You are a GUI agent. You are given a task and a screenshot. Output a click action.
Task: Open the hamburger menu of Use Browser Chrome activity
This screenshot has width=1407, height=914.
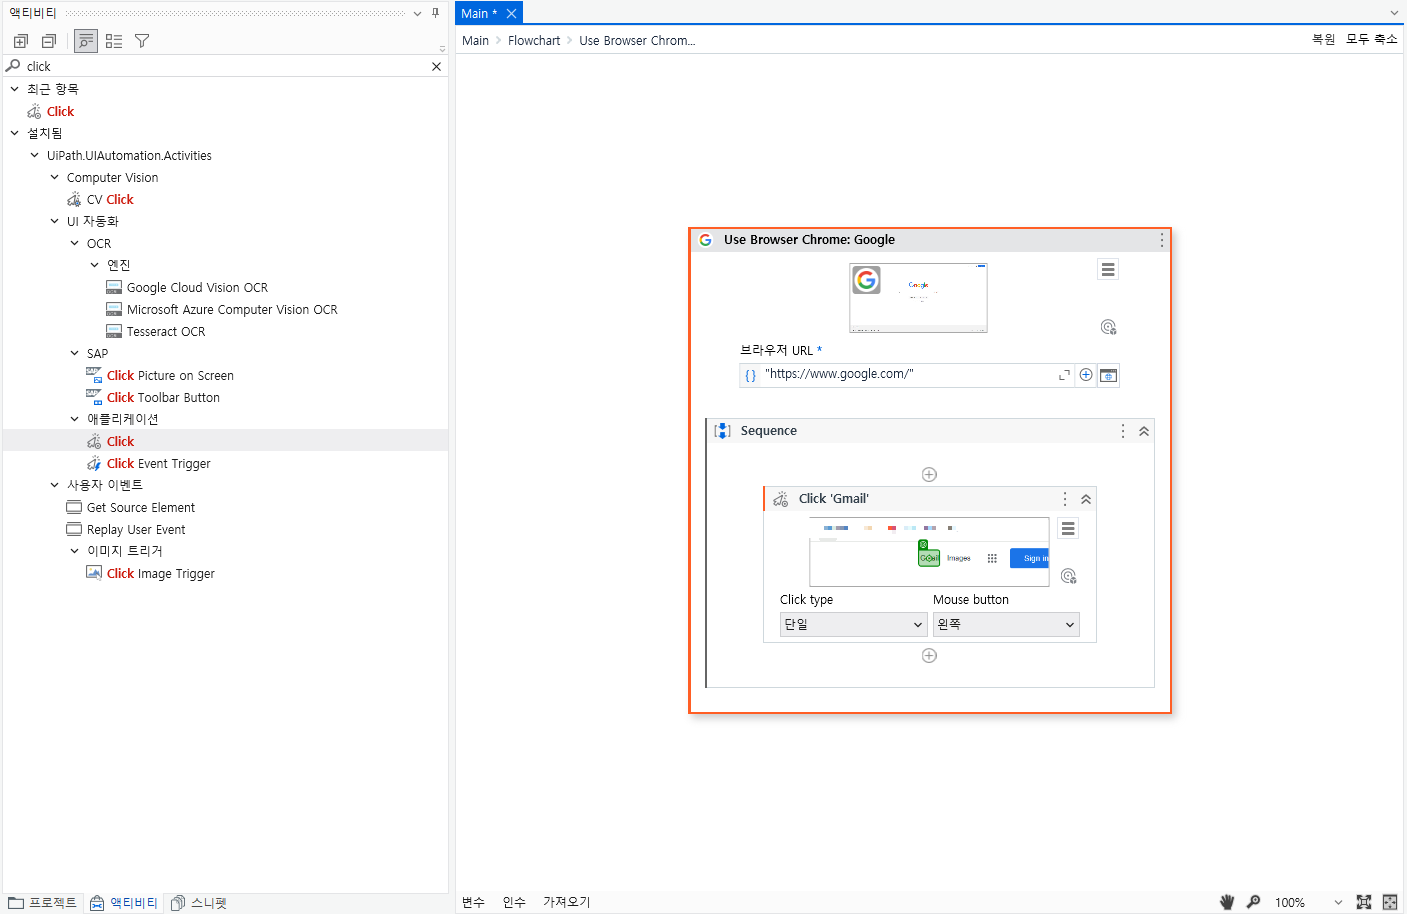click(1108, 268)
